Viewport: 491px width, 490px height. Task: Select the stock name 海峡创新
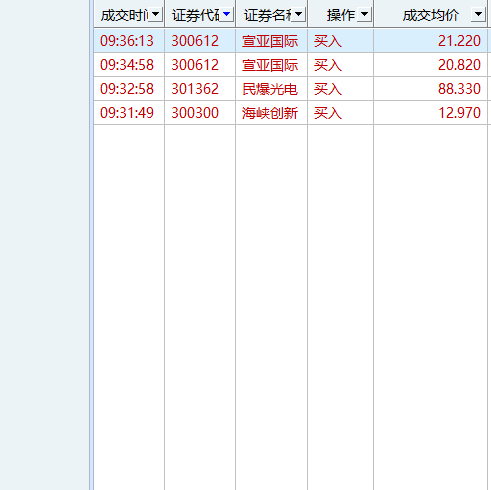pos(270,113)
